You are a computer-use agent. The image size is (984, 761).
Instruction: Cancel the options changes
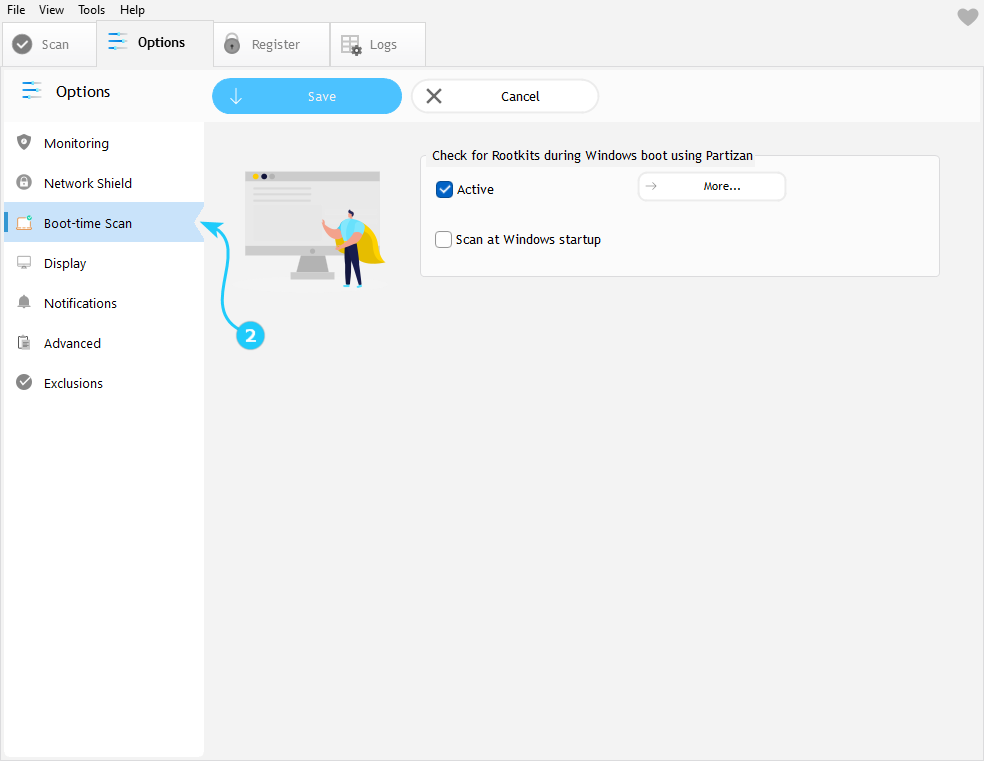(x=505, y=97)
